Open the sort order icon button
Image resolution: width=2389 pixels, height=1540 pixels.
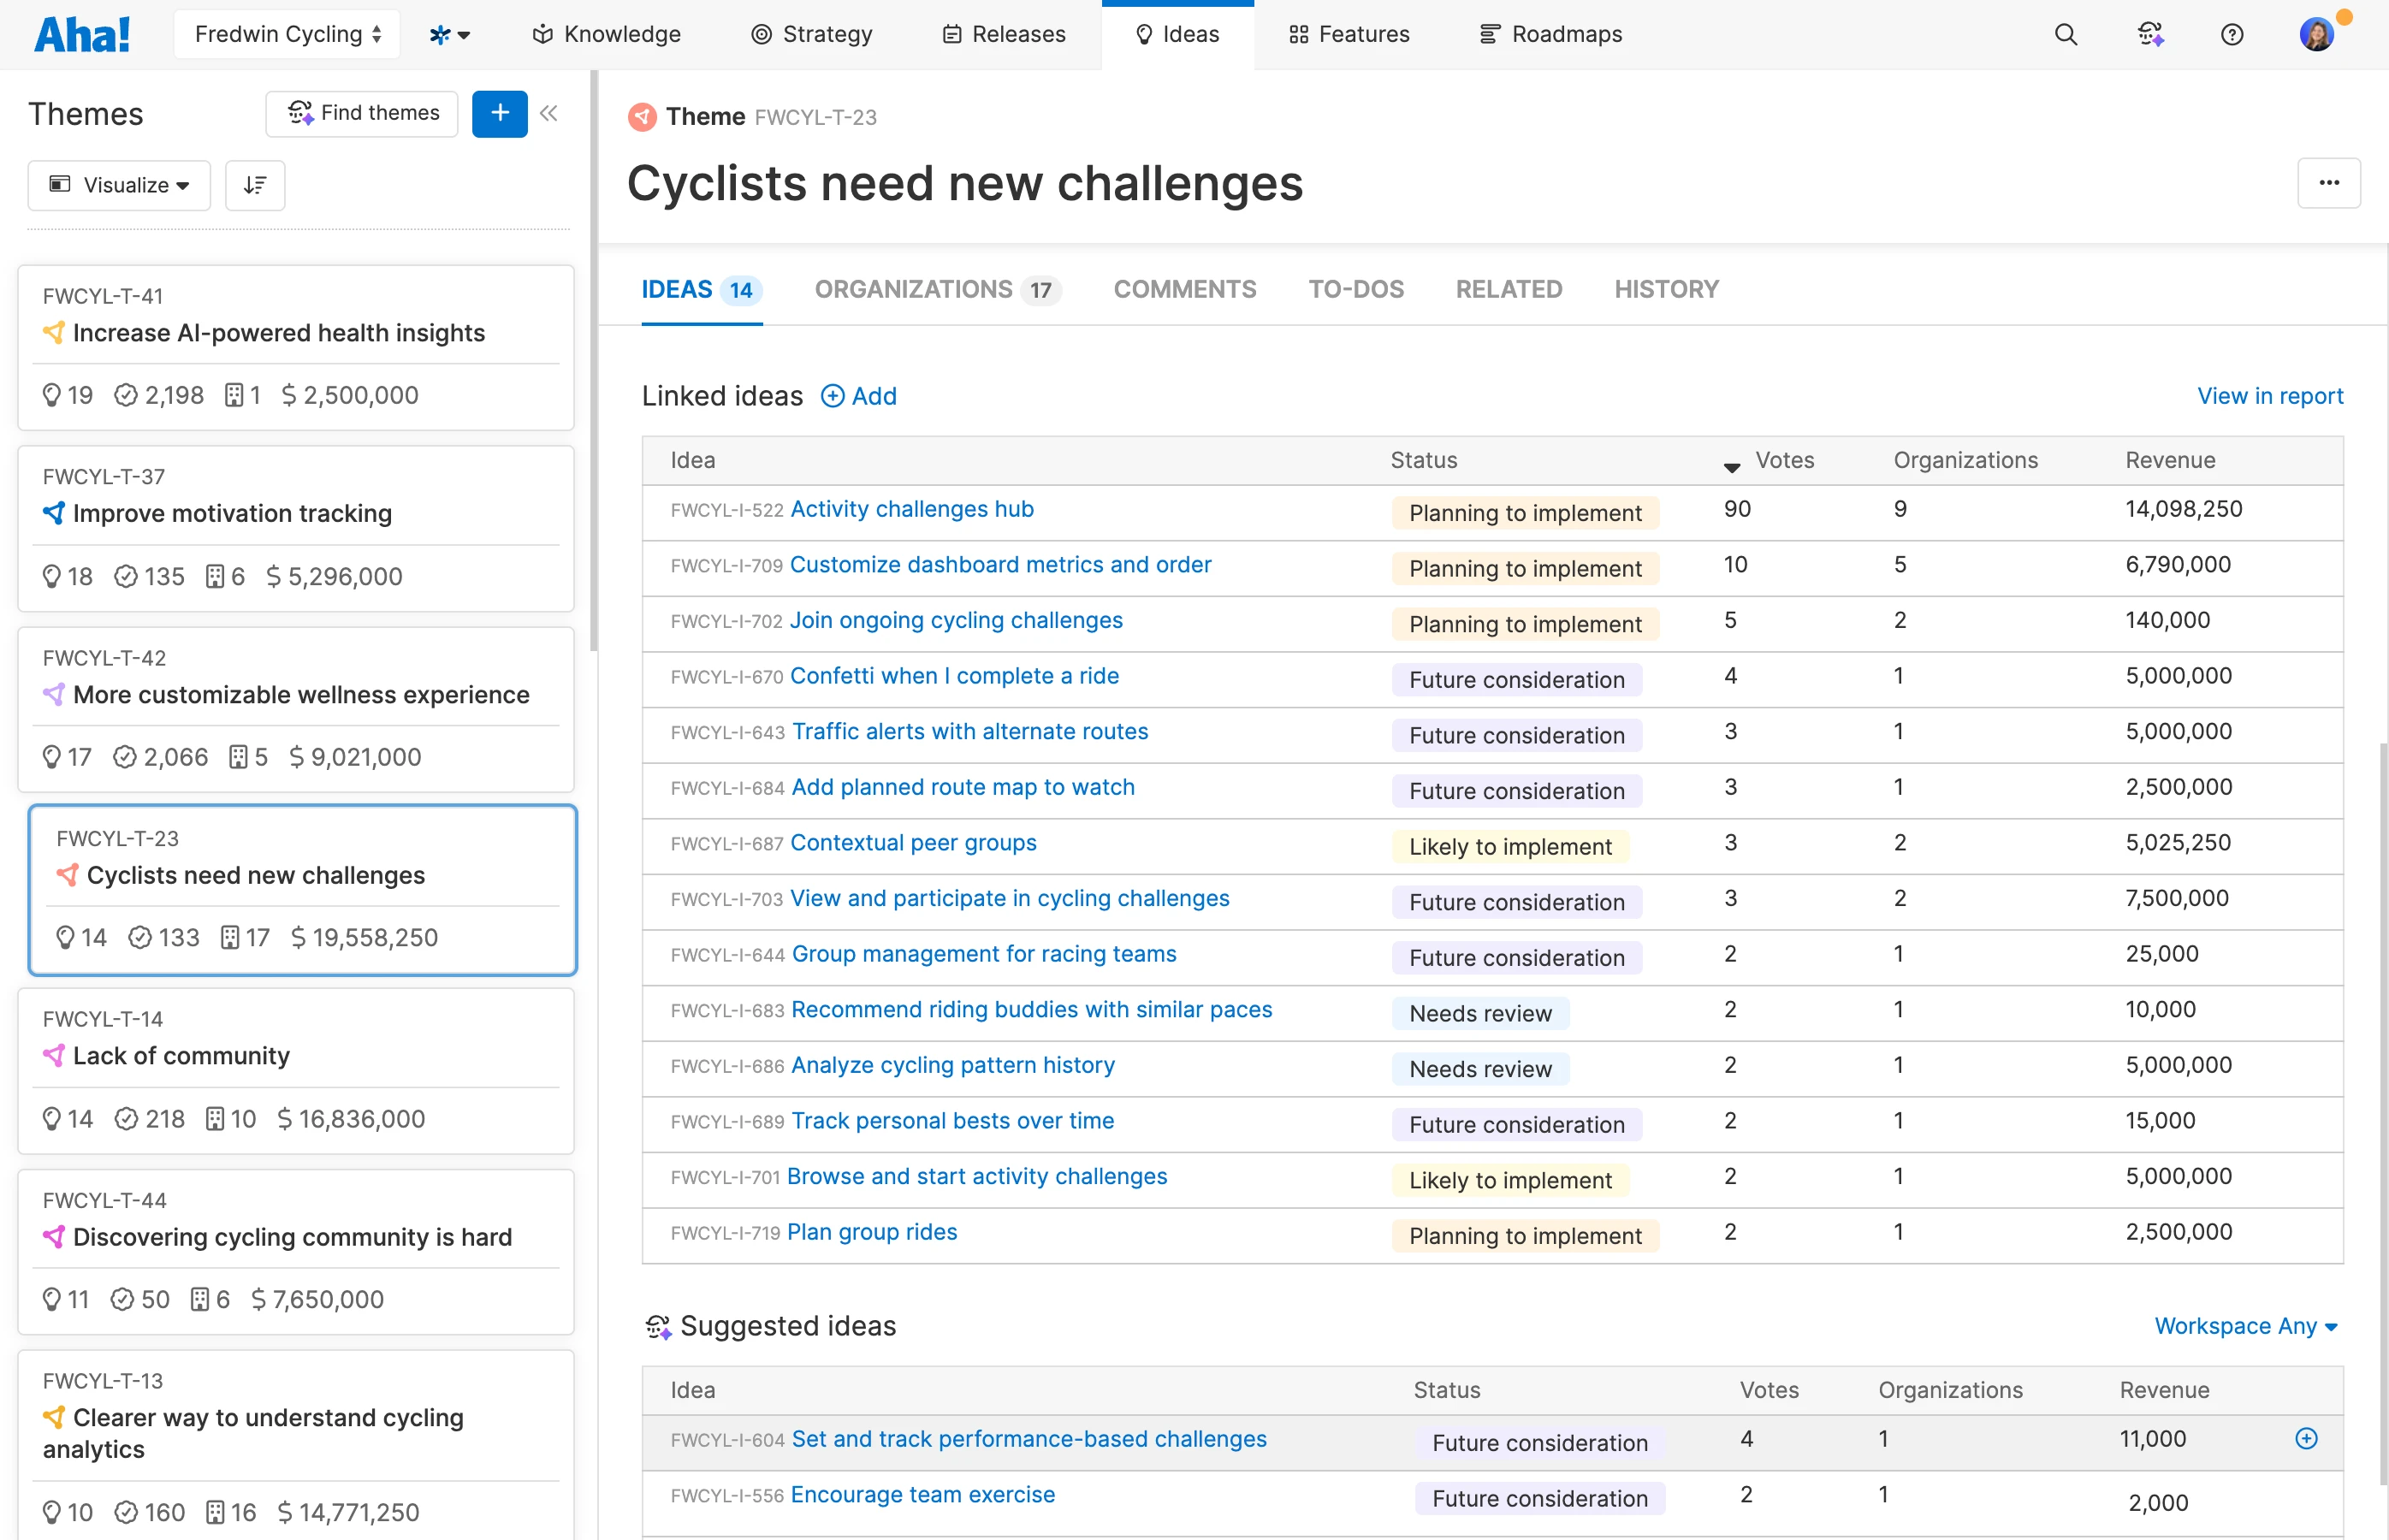pos(255,185)
